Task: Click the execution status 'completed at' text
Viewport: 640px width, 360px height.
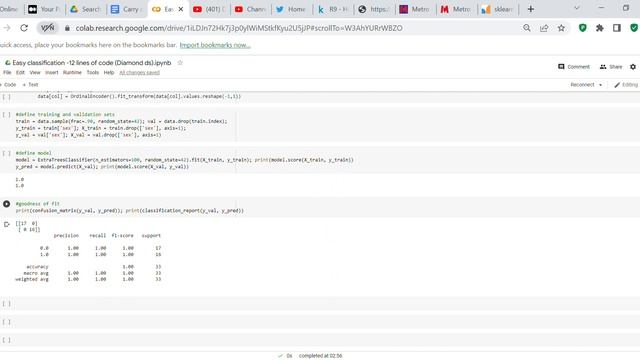Action: (x=320, y=356)
